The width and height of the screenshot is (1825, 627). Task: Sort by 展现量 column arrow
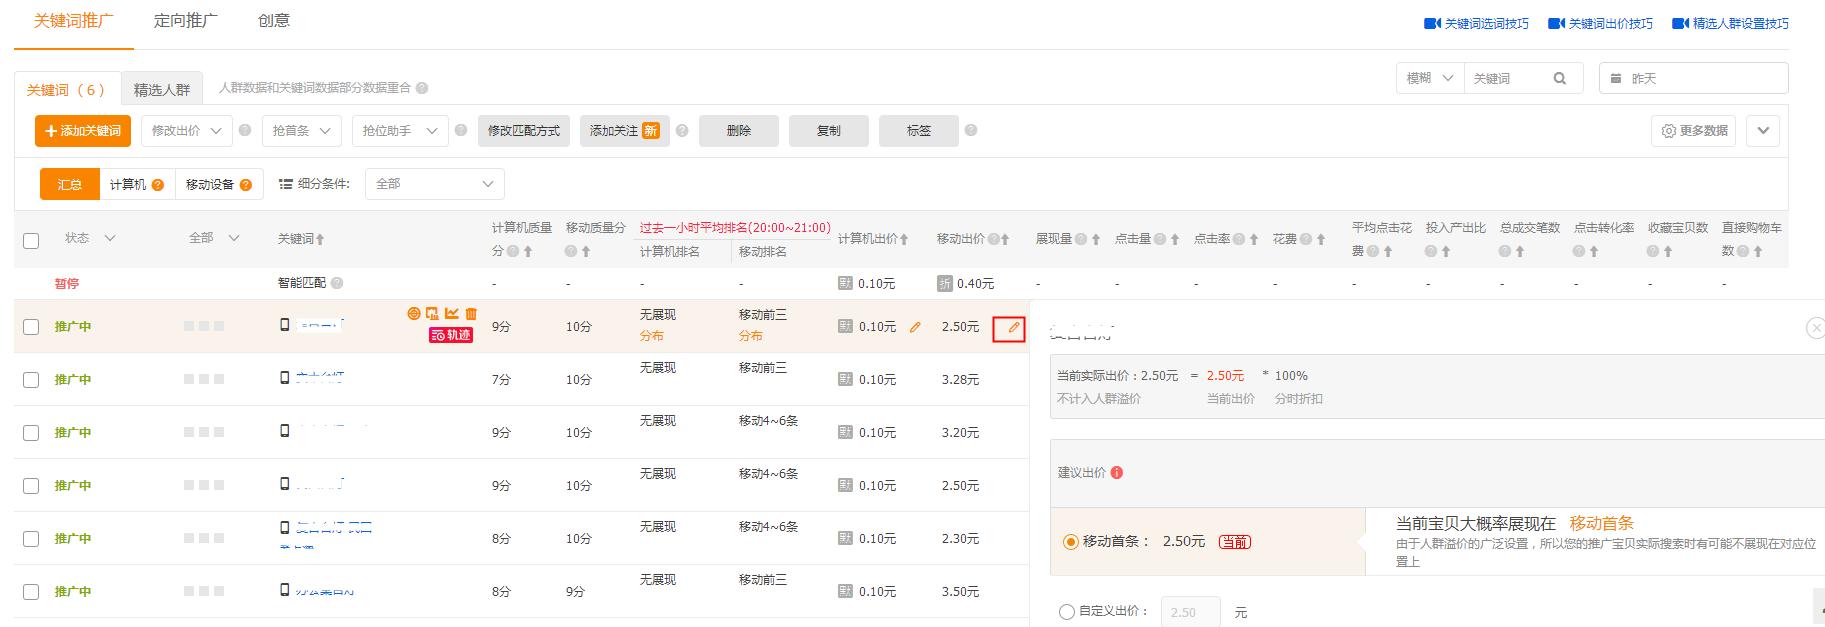point(1096,239)
